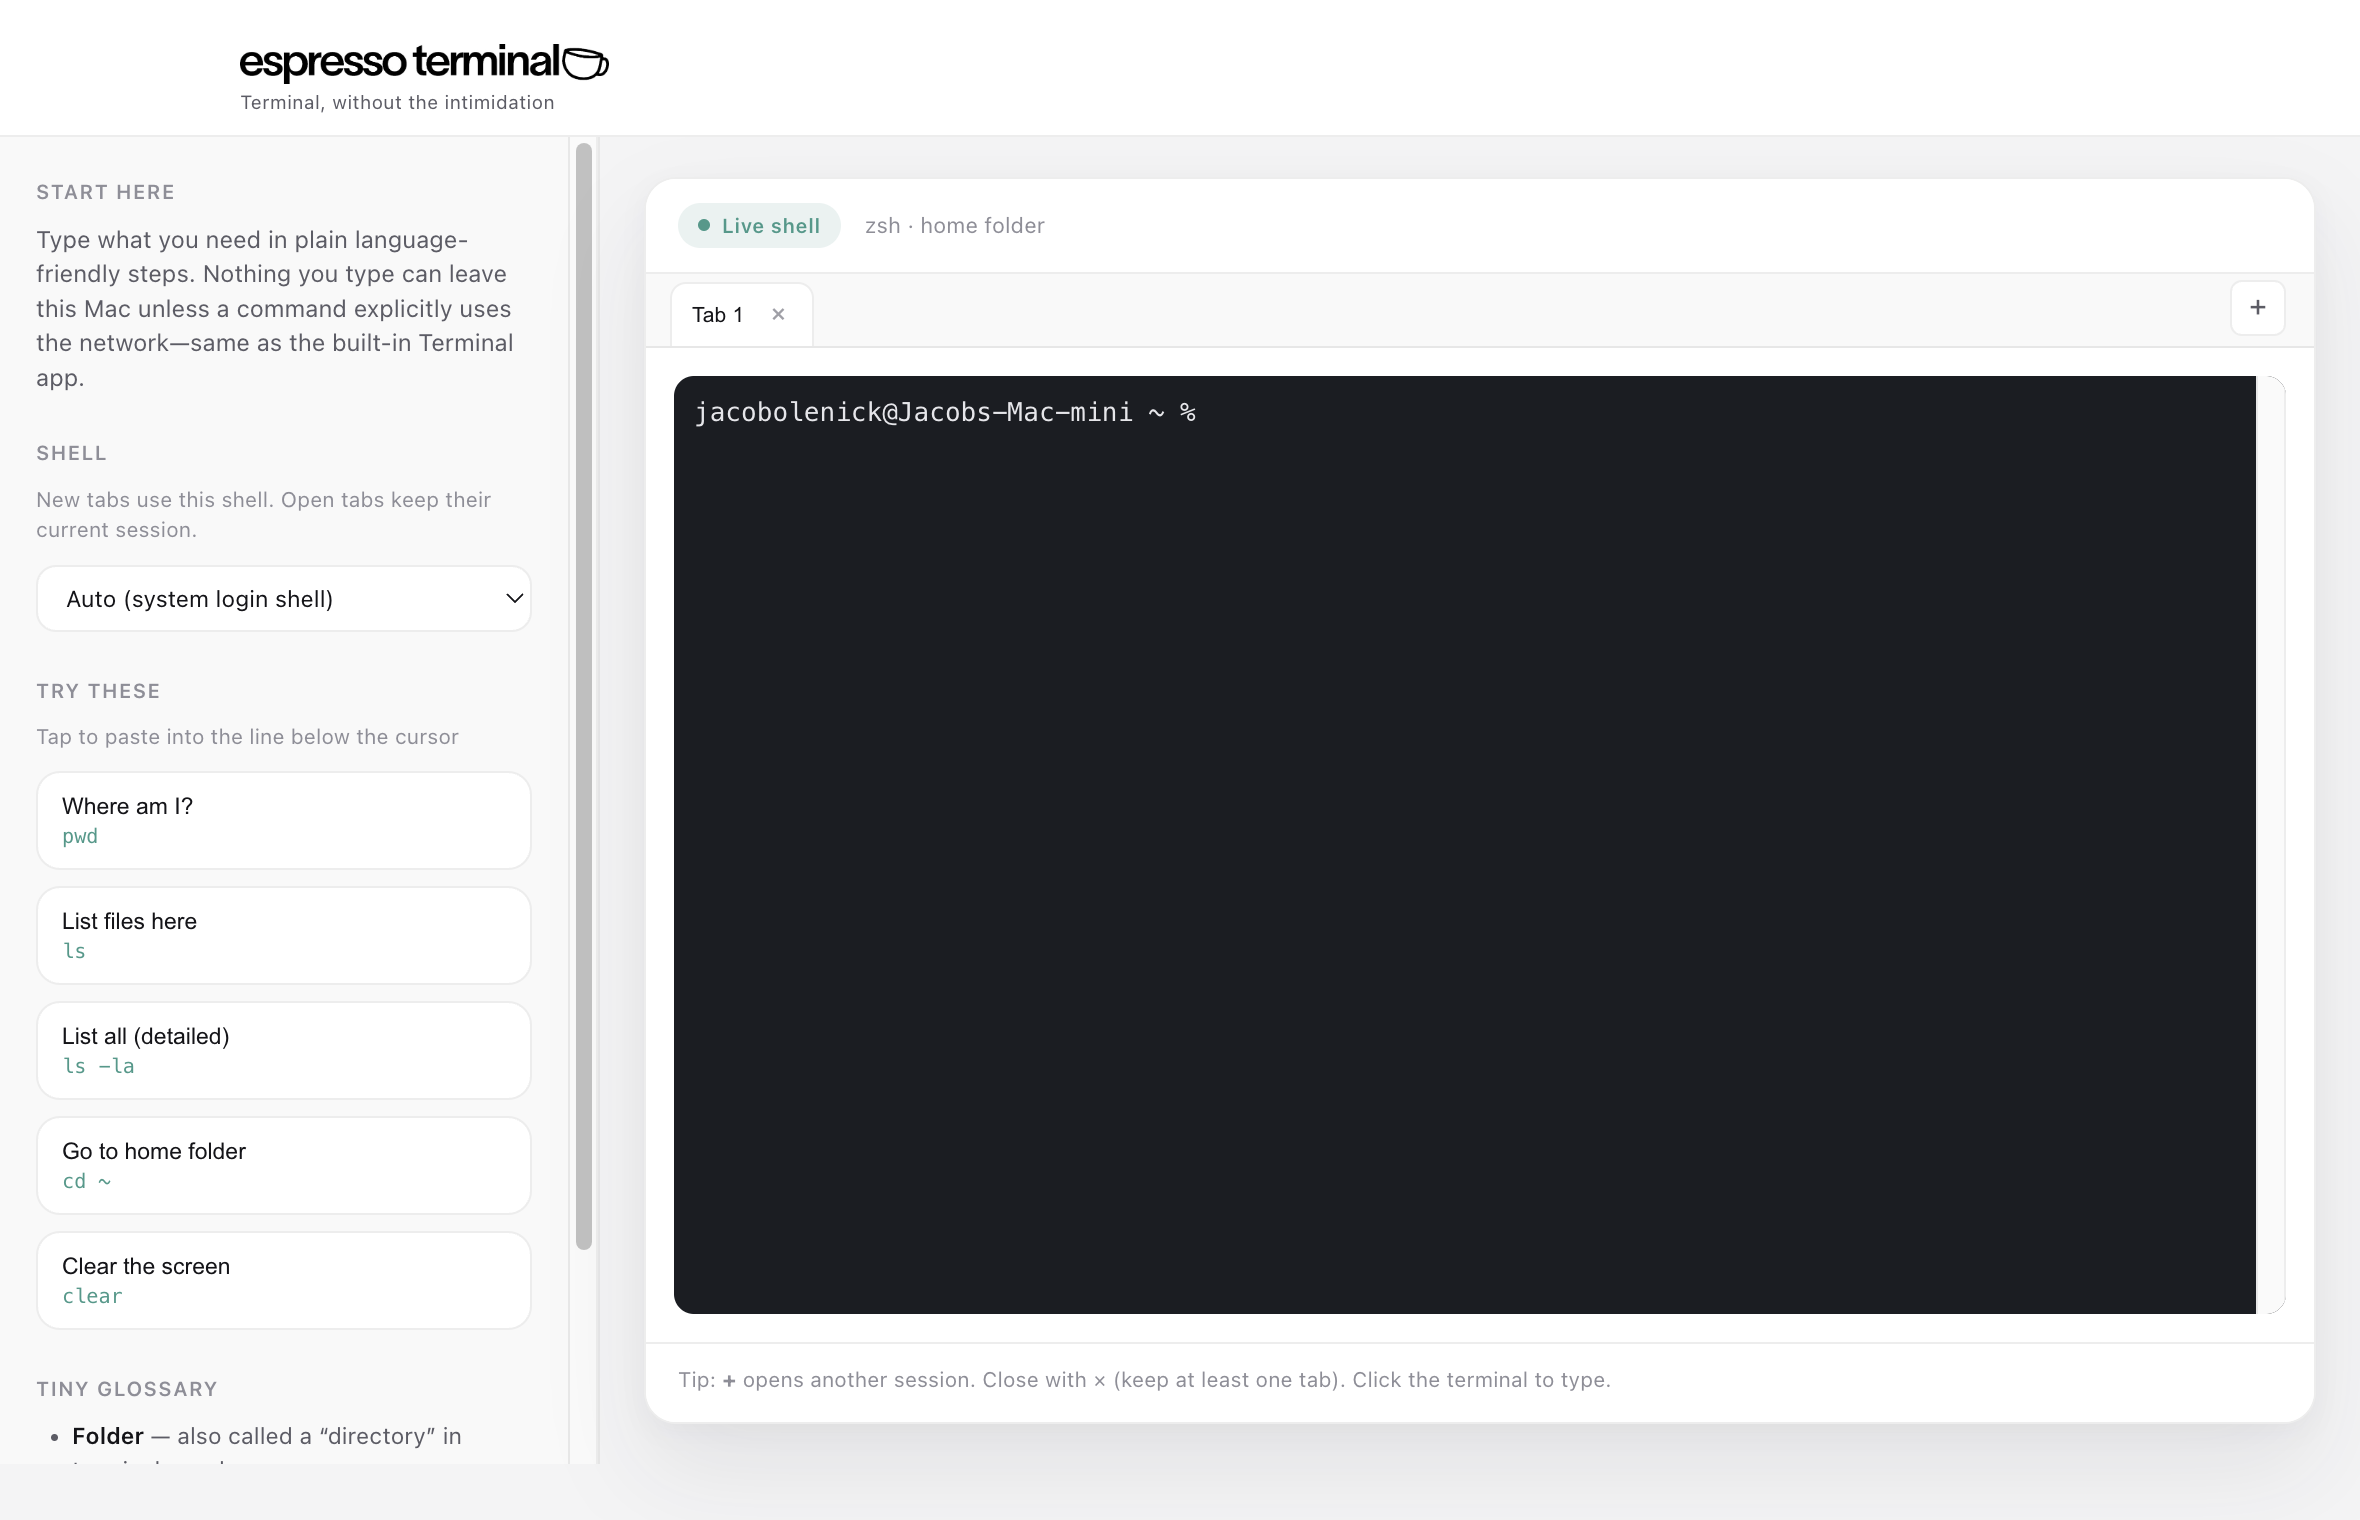Choose the 'List all (detailed)' suggestion

(284, 1050)
